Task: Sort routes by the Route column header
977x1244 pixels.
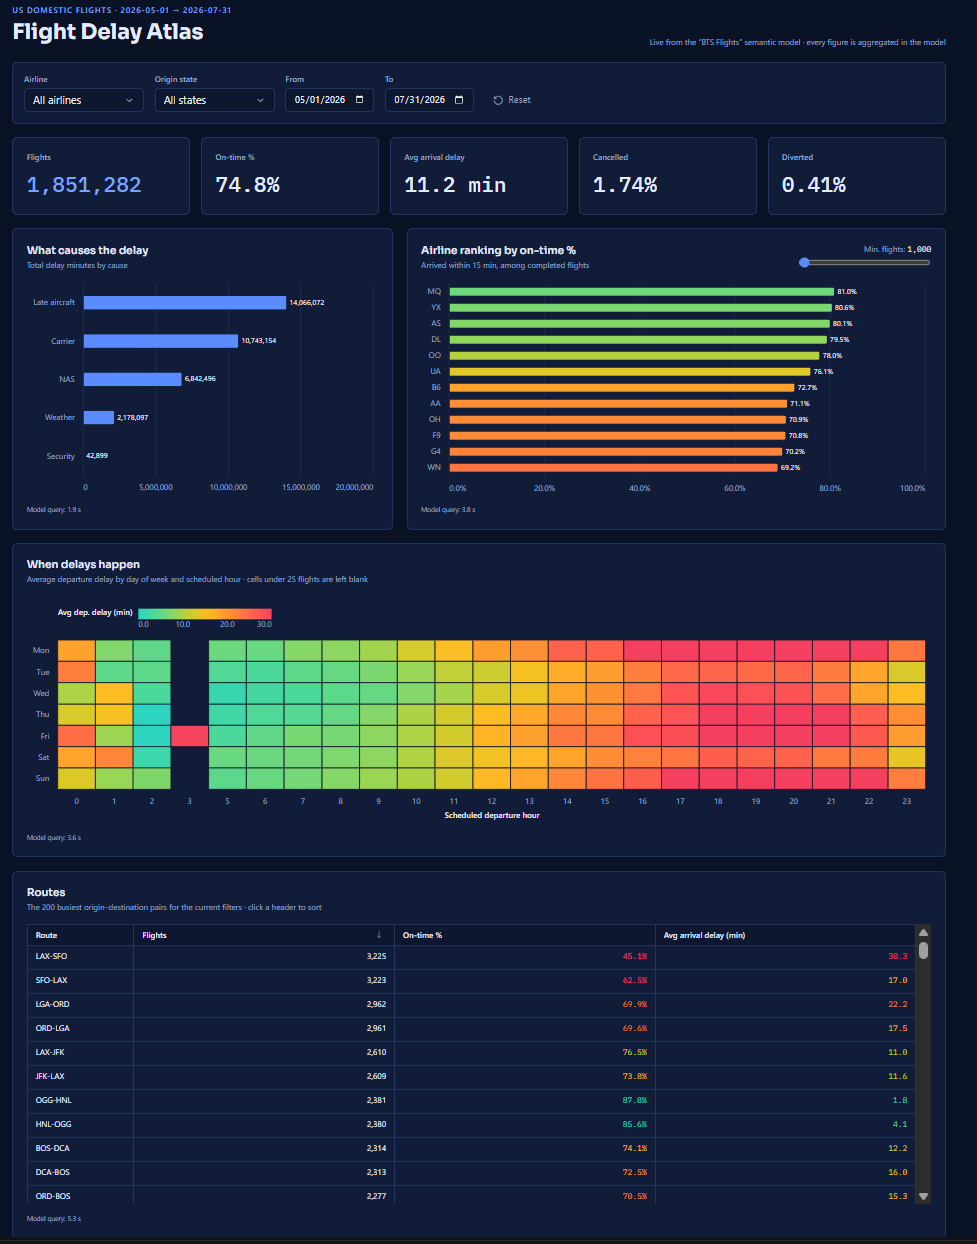Action: [x=80, y=935]
